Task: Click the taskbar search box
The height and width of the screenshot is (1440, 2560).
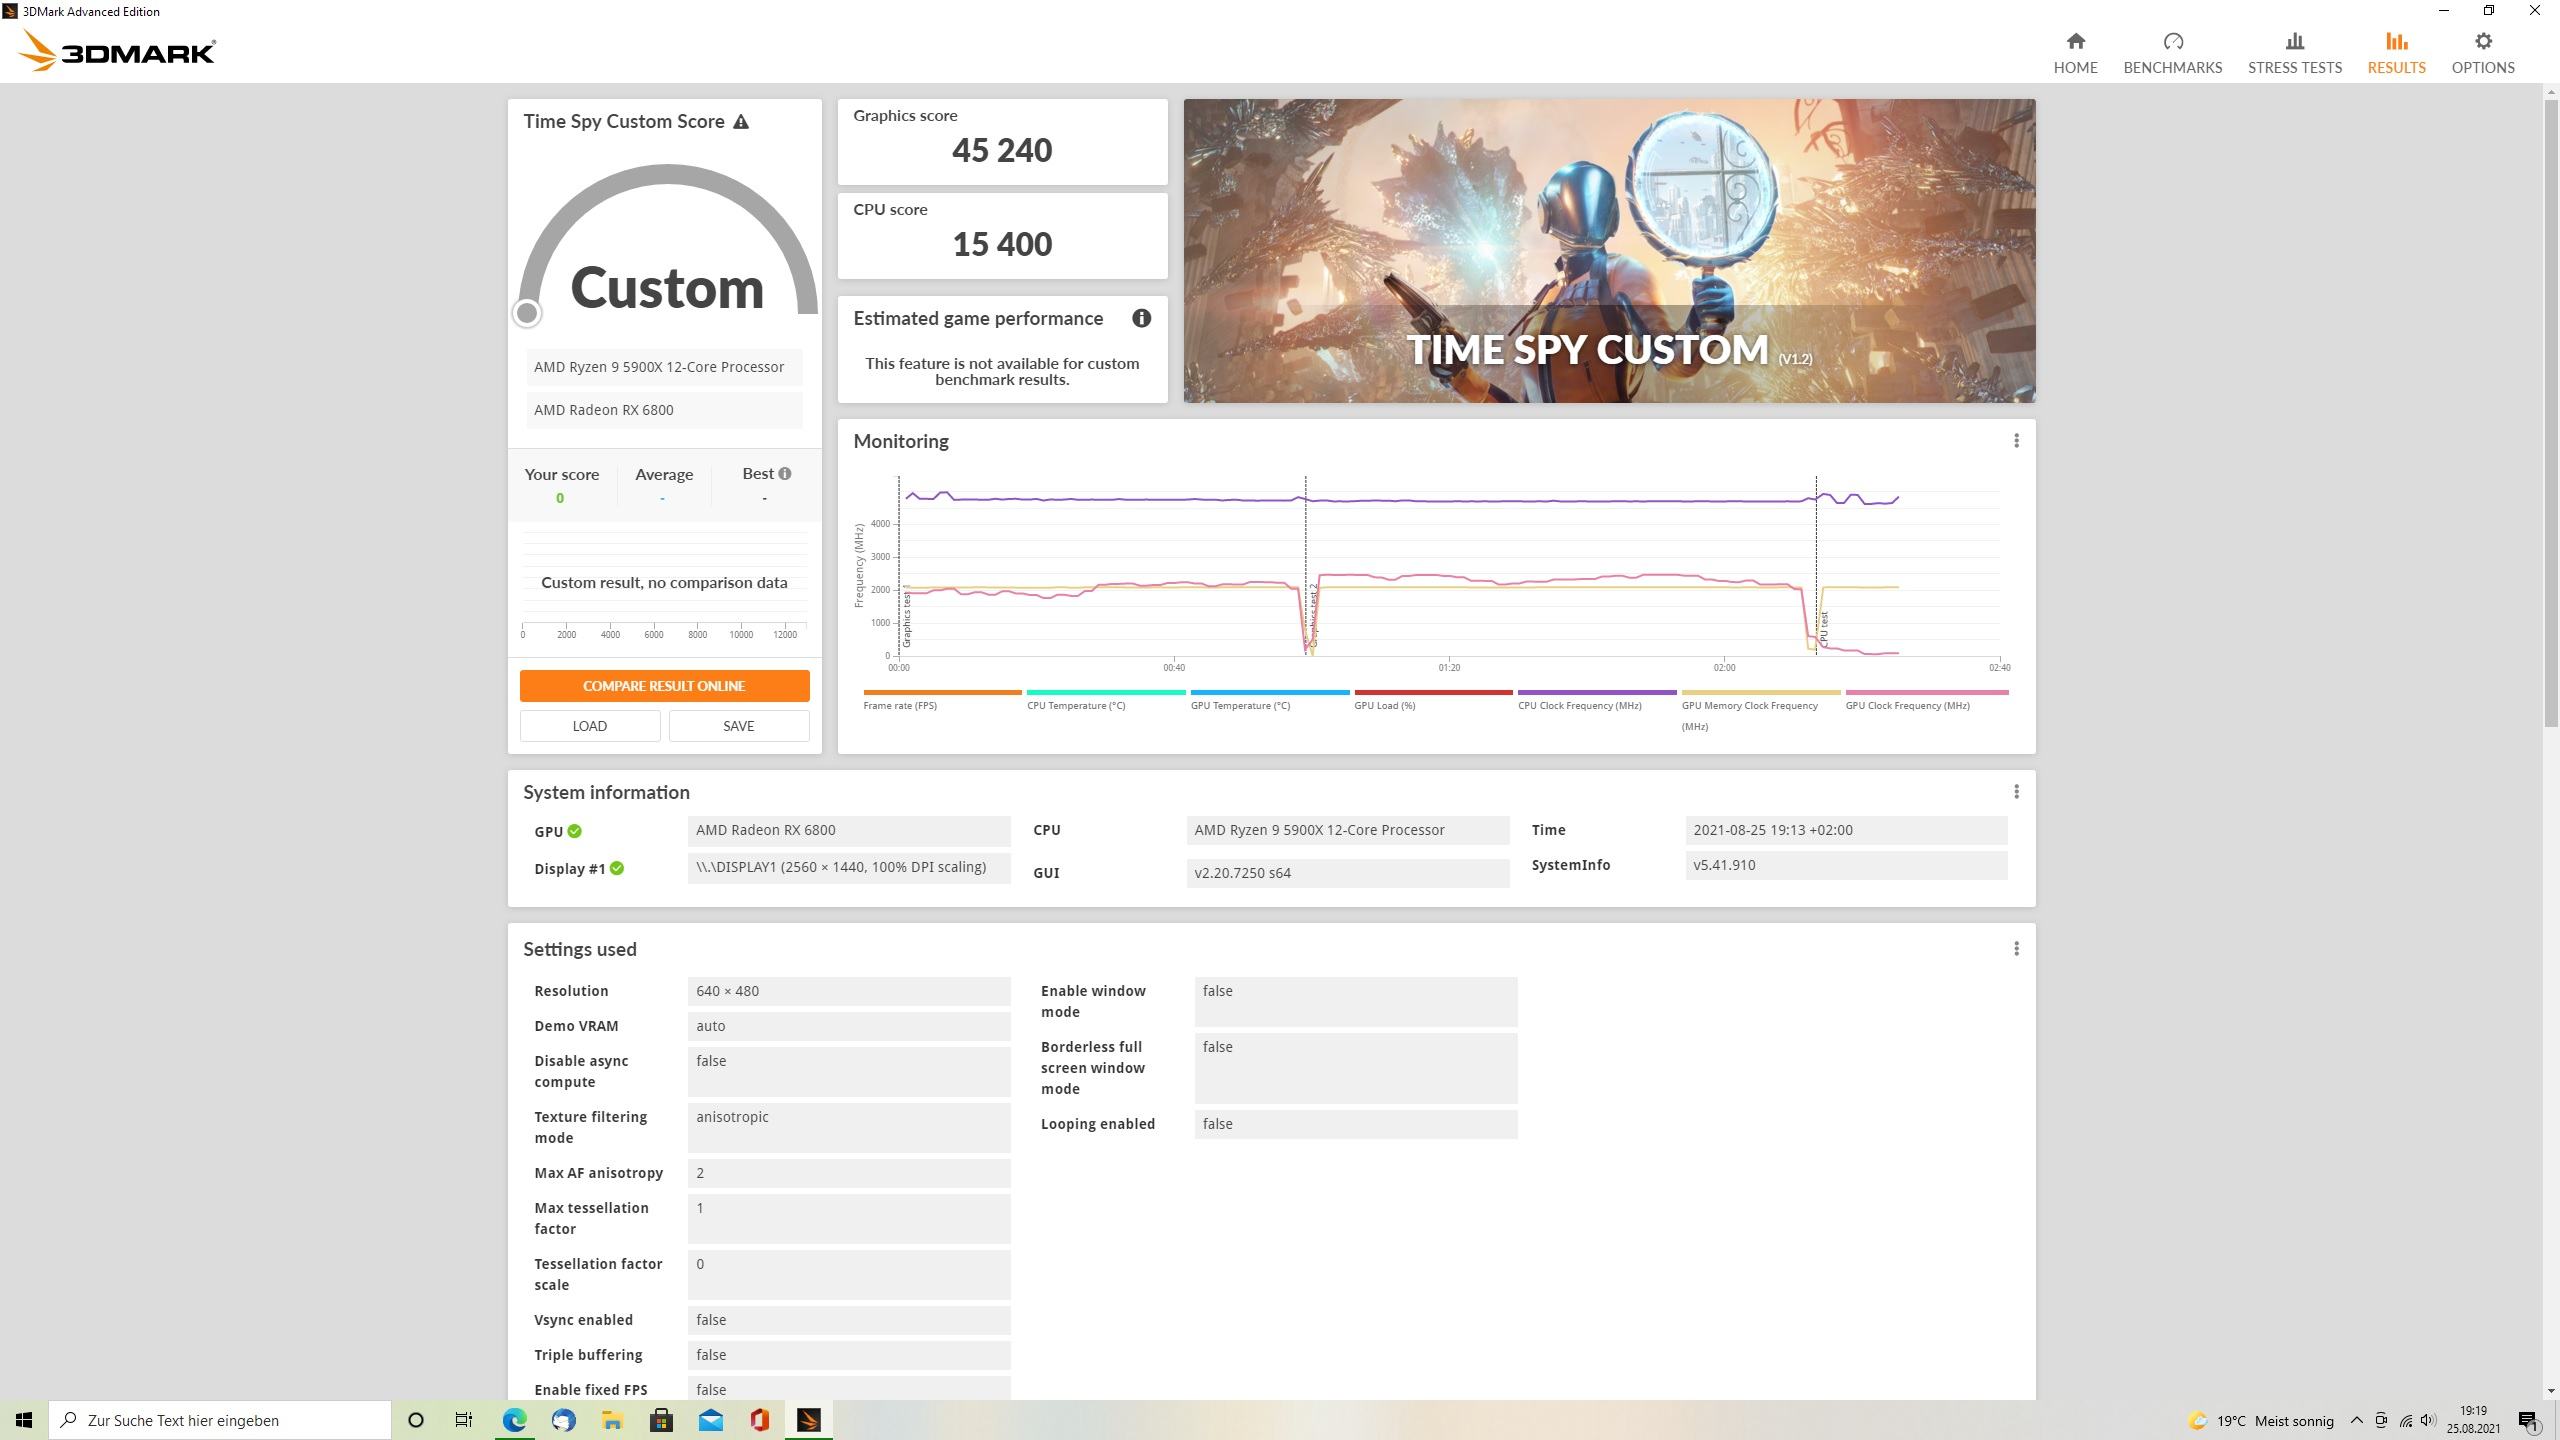Action: (219, 1420)
